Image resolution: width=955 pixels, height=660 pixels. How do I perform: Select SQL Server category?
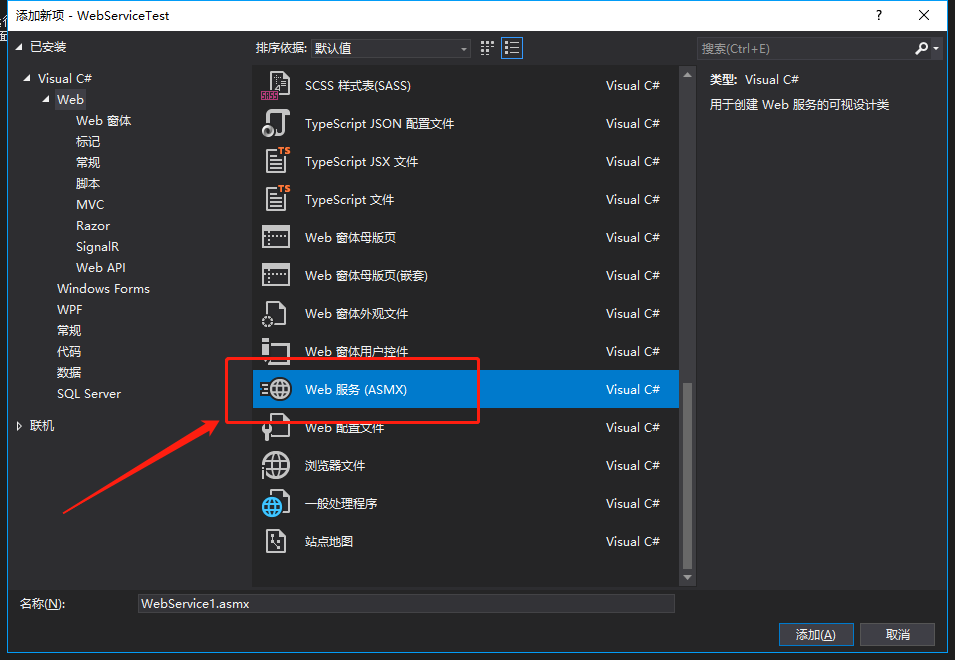tap(89, 393)
